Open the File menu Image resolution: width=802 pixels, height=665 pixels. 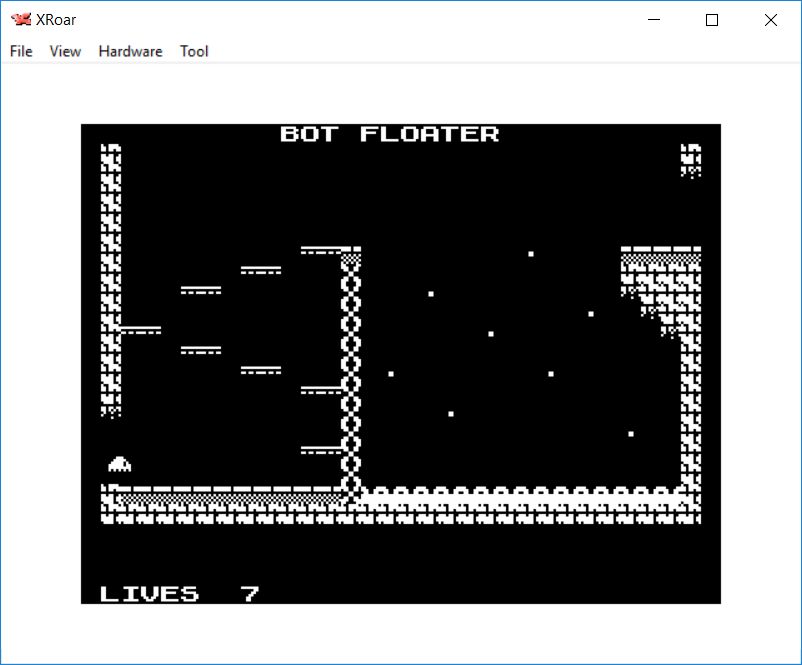point(21,51)
